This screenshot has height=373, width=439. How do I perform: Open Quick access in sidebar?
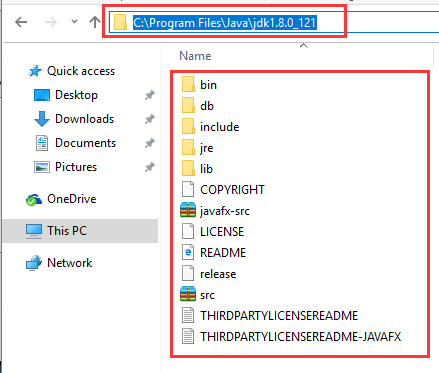pos(81,71)
